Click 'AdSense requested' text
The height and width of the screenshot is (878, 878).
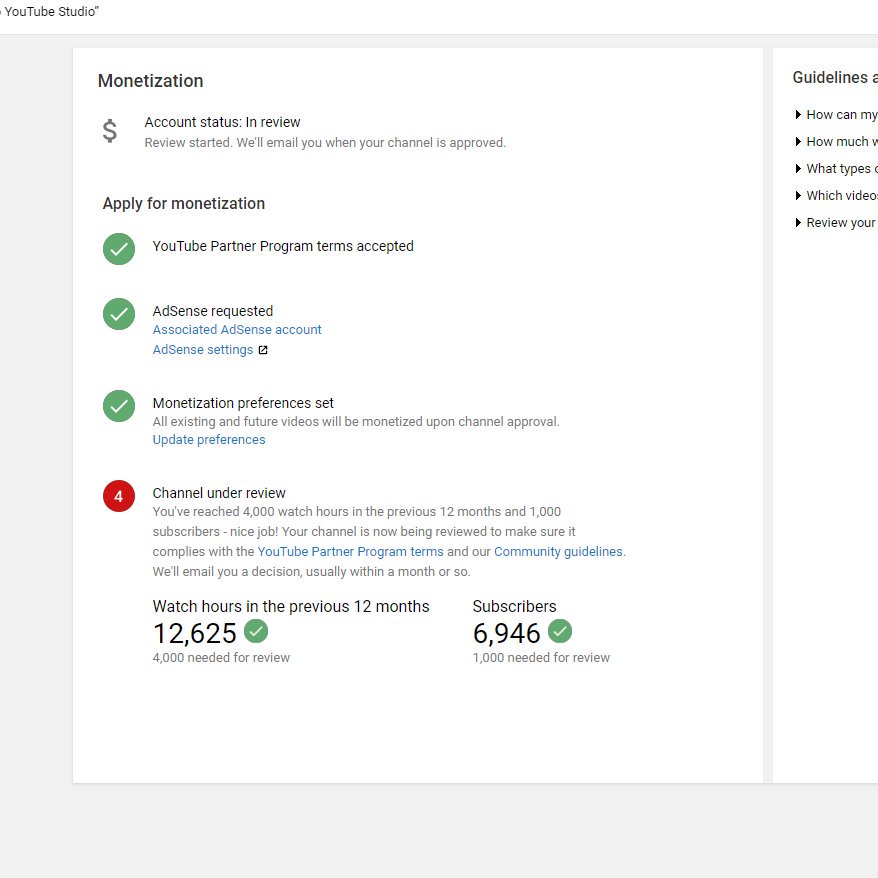213,311
